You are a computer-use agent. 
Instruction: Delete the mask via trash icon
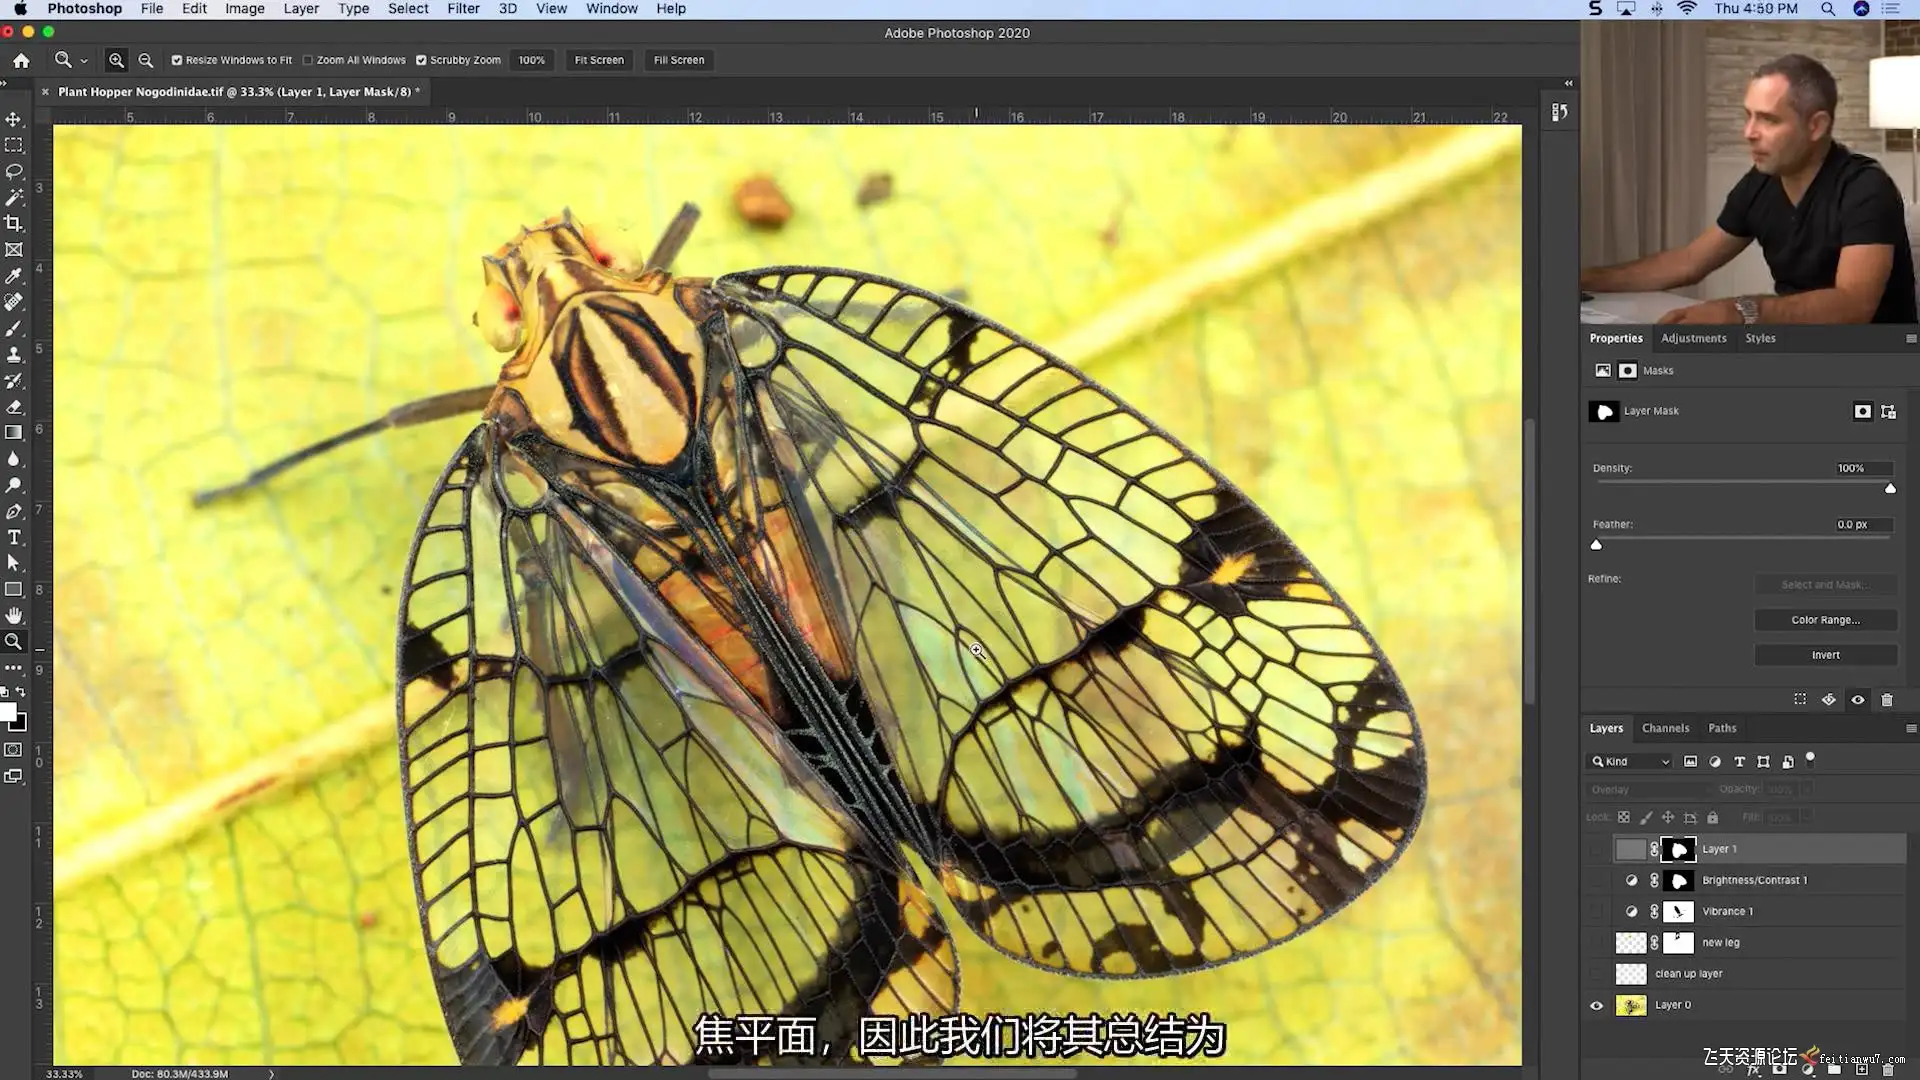pos(1887,700)
